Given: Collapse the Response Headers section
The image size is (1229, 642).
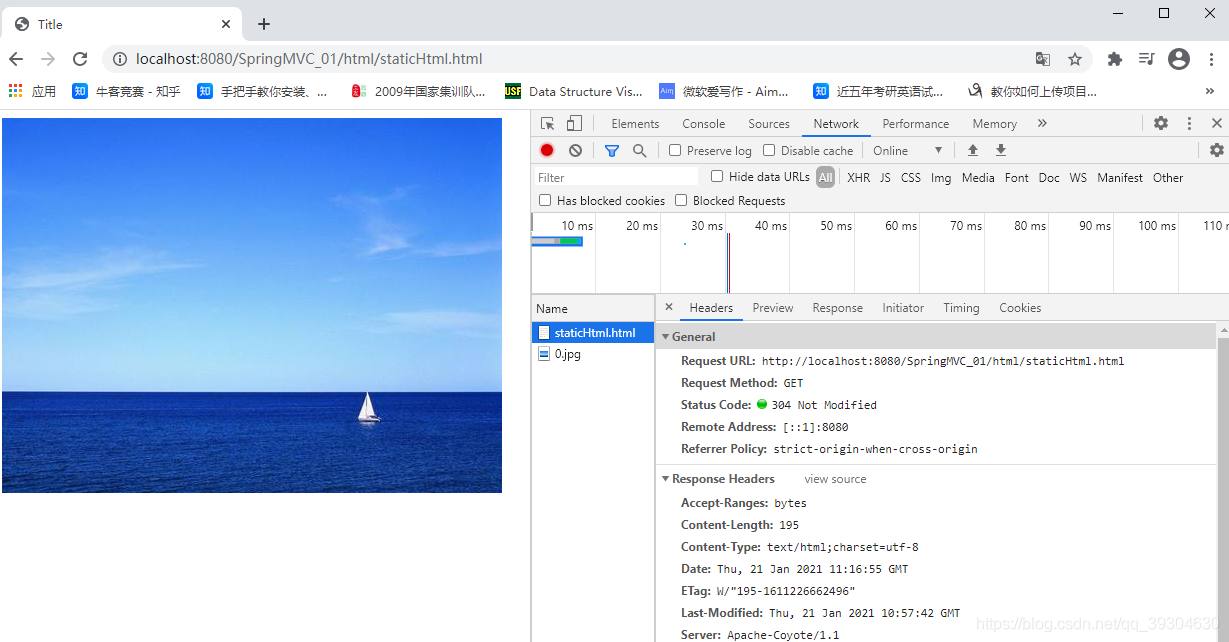Looking at the screenshot, I should 666,479.
